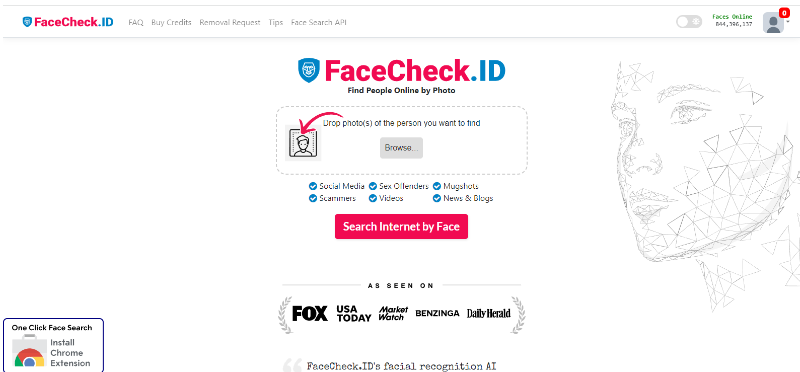Open Removal Request in the navigation
800x372 pixels.
[230, 22]
